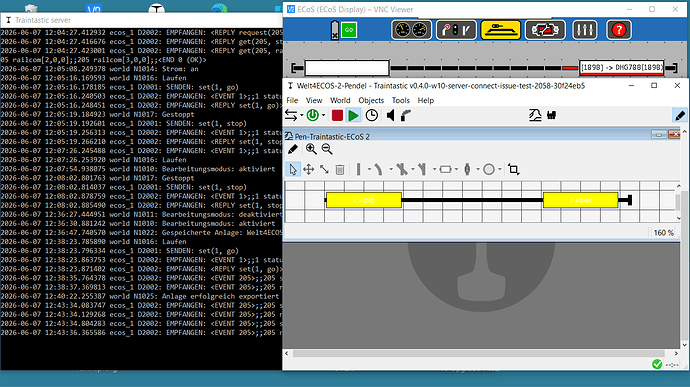Open the ECoS locomotive speedometer screen
This screenshot has height=387, width=690.
411,30
